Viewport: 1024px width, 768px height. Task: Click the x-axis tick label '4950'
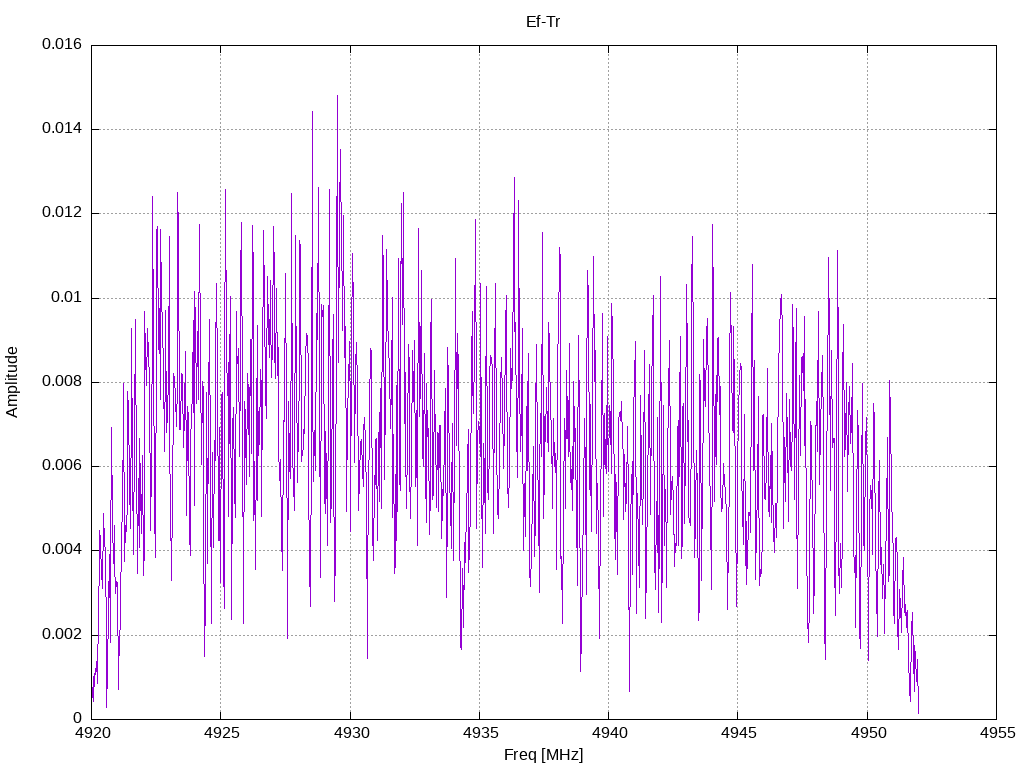click(x=867, y=733)
